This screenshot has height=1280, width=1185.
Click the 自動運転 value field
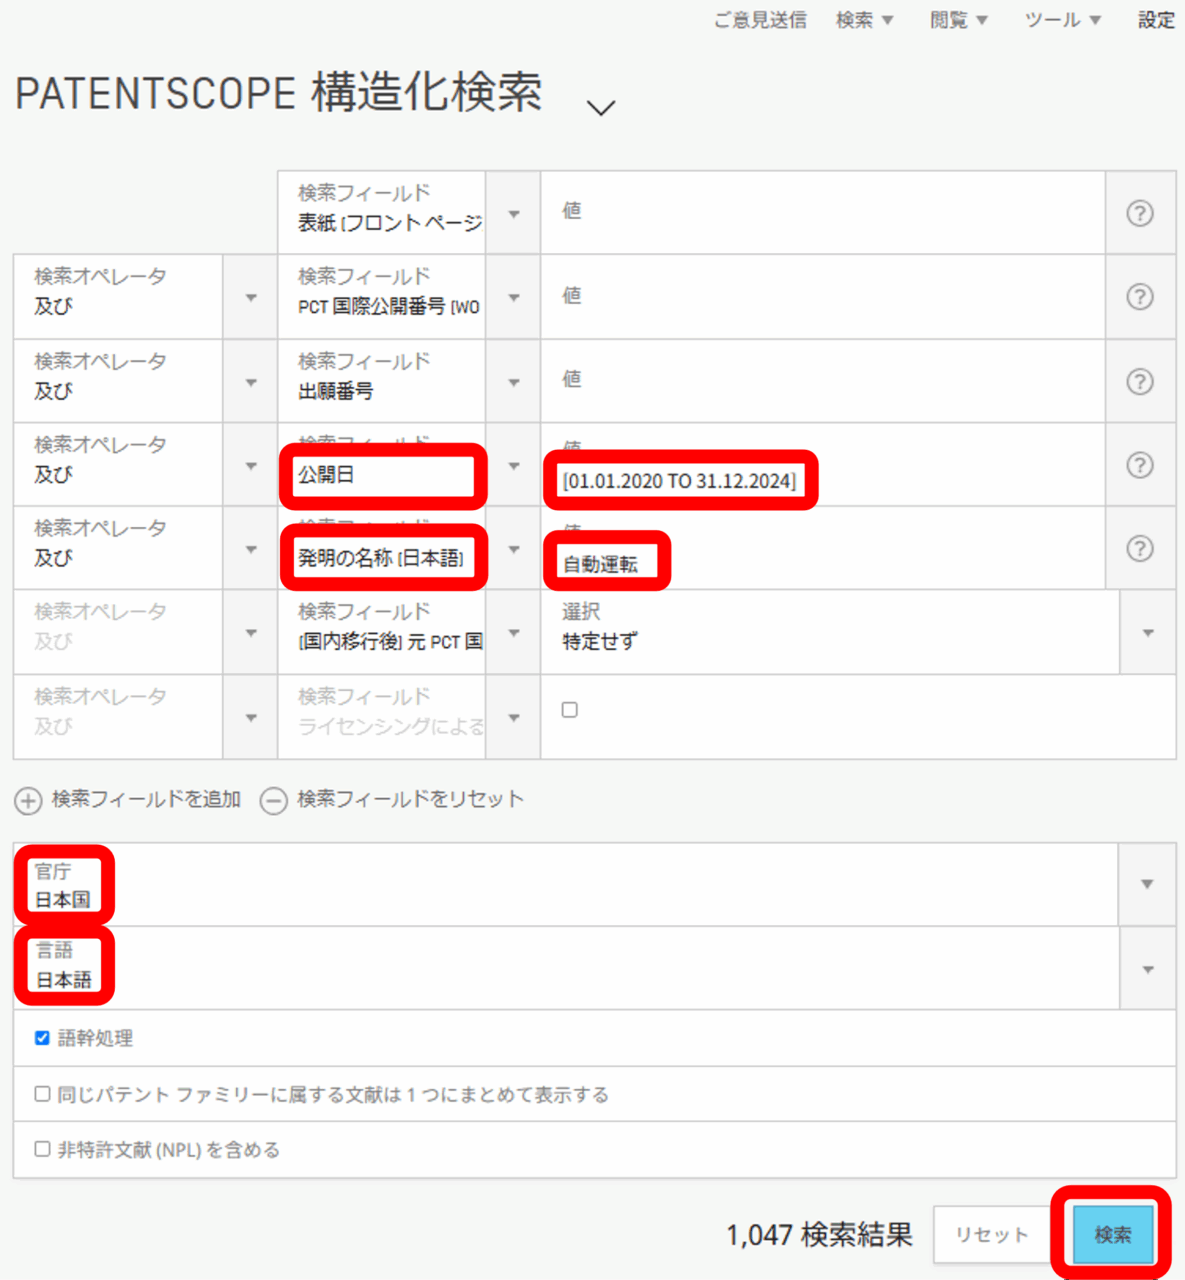(x=823, y=550)
